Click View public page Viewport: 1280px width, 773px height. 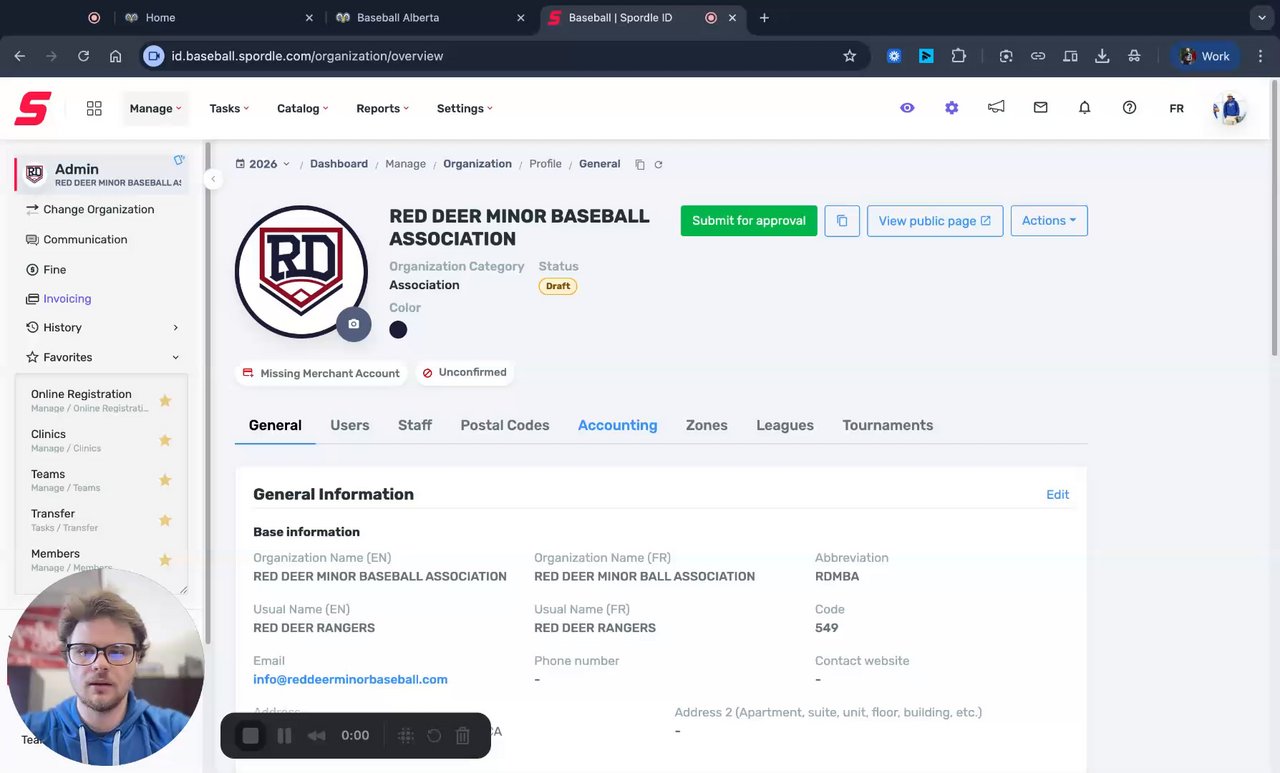pos(935,221)
